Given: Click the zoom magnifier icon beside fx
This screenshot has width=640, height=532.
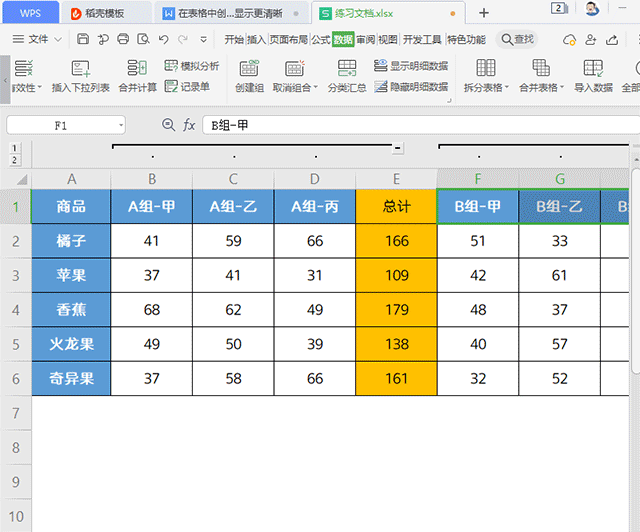Looking at the screenshot, I should pyautogui.click(x=168, y=125).
